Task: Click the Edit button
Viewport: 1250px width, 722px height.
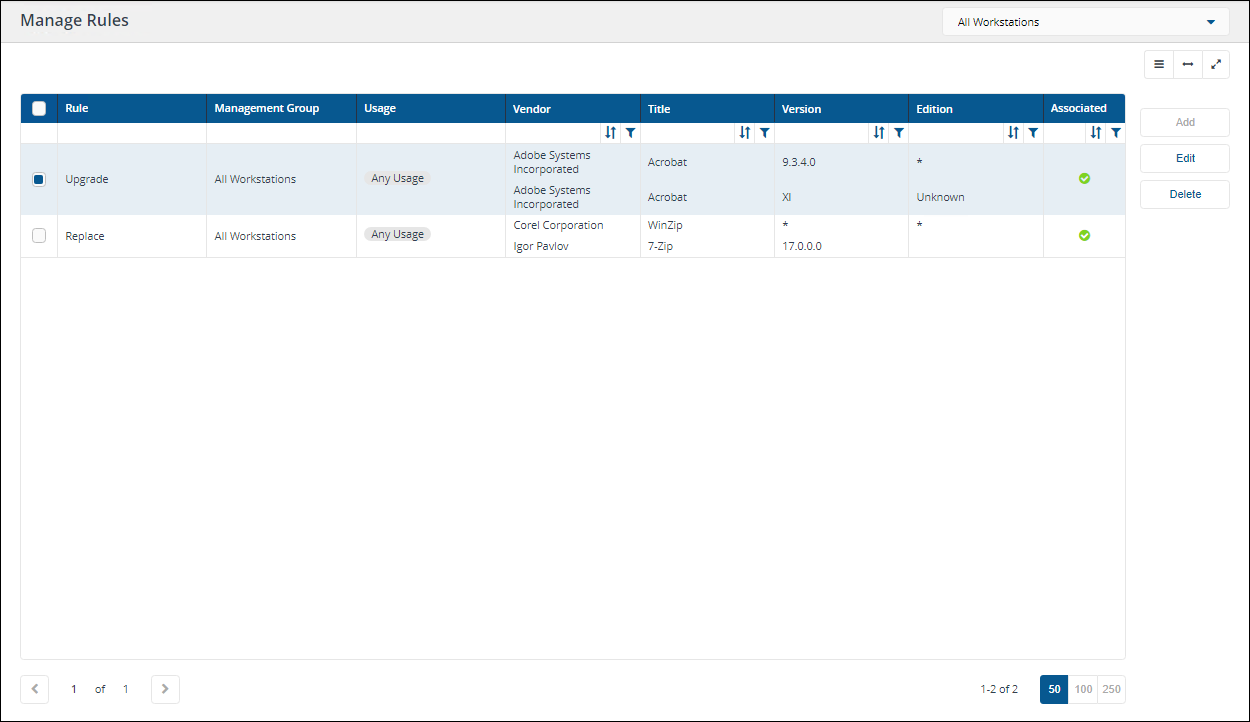Action: (x=1185, y=158)
